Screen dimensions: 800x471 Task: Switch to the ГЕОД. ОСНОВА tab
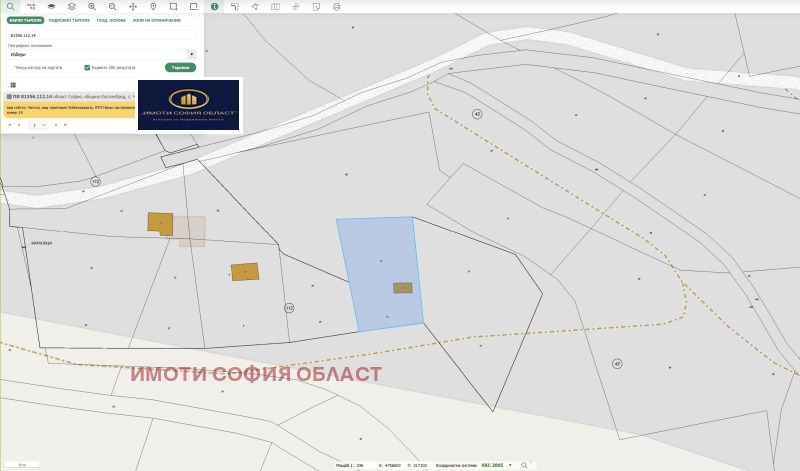tap(111, 20)
